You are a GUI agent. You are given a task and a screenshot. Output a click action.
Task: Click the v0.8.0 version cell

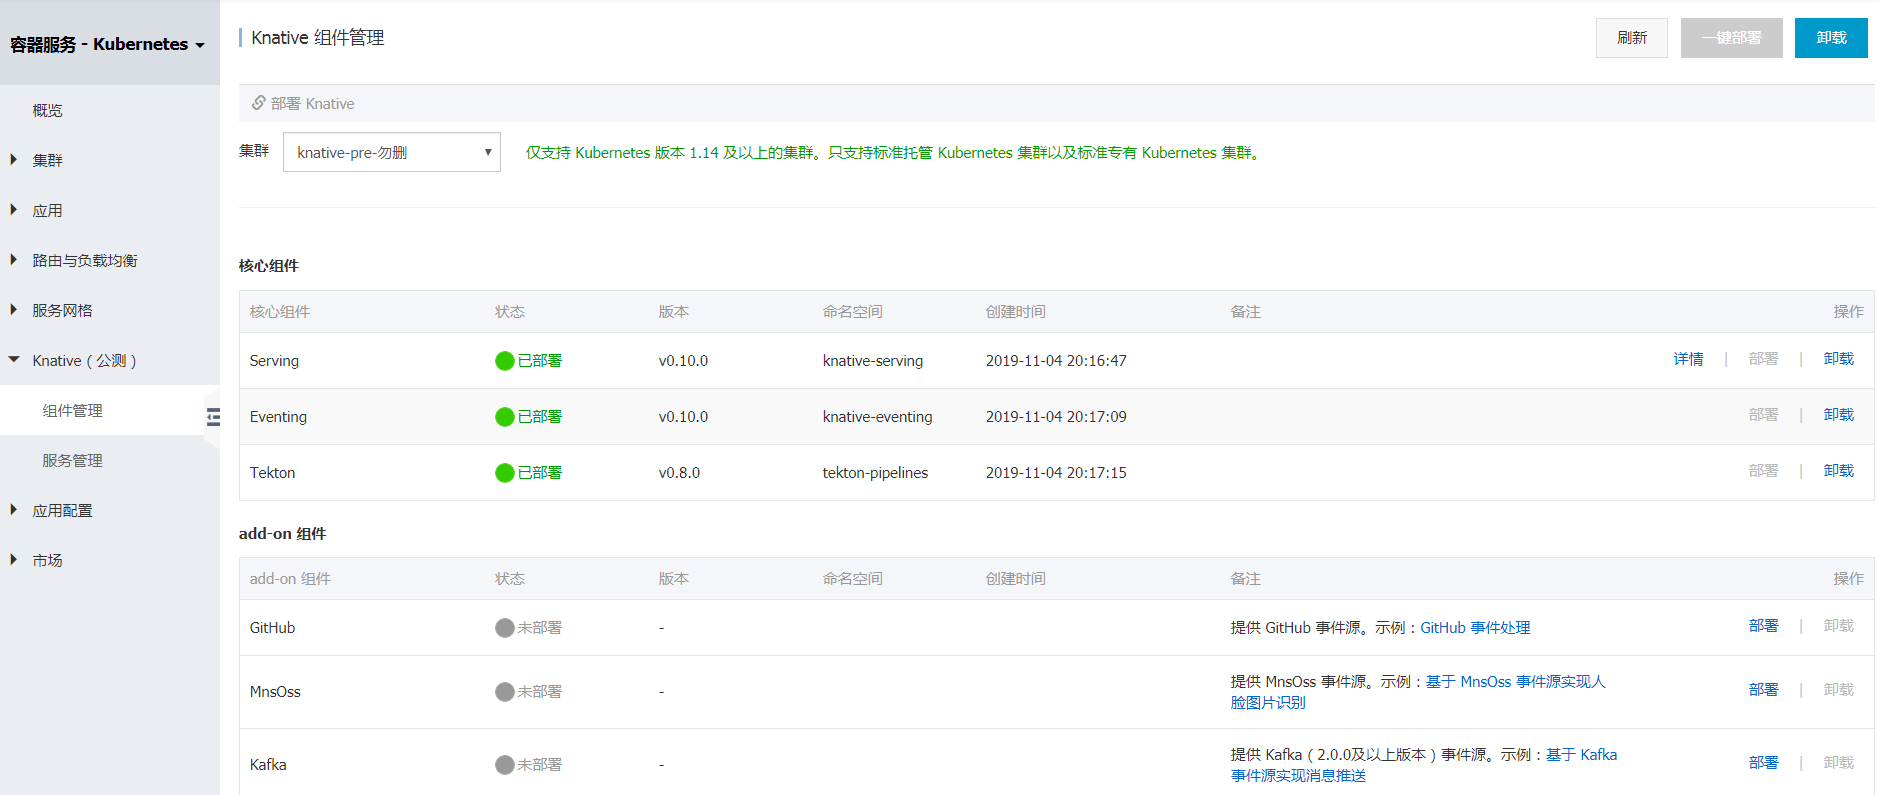679,473
